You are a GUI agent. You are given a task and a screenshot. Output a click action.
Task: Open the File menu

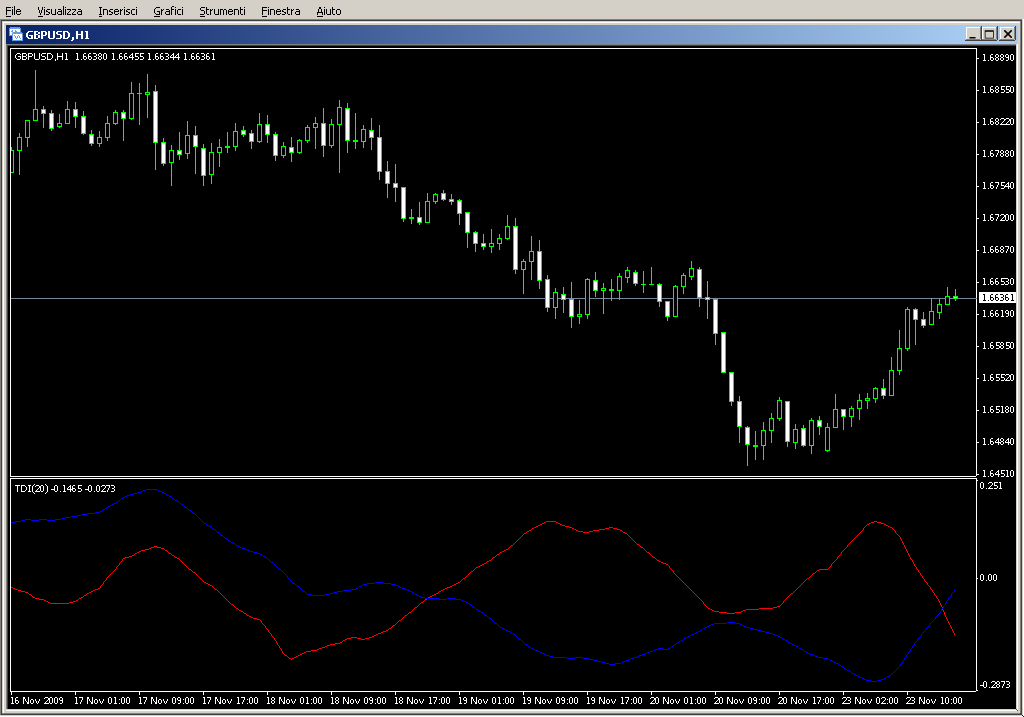13,11
